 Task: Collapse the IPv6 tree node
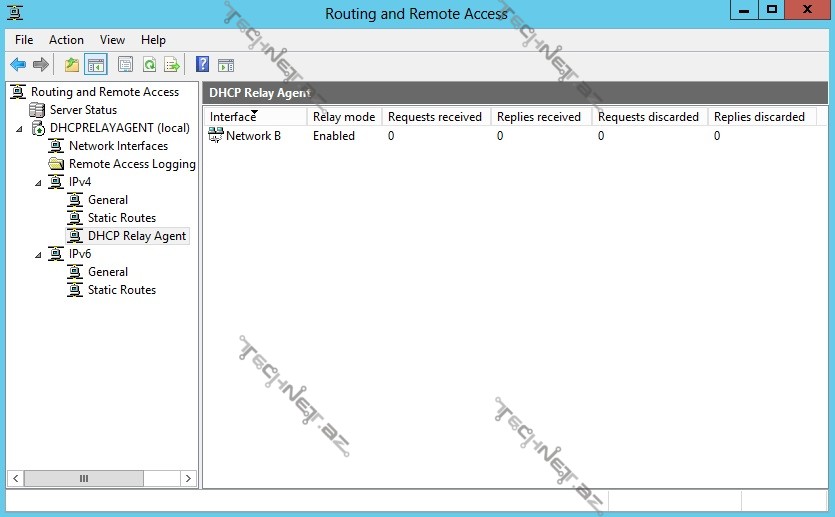coord(38,255)
